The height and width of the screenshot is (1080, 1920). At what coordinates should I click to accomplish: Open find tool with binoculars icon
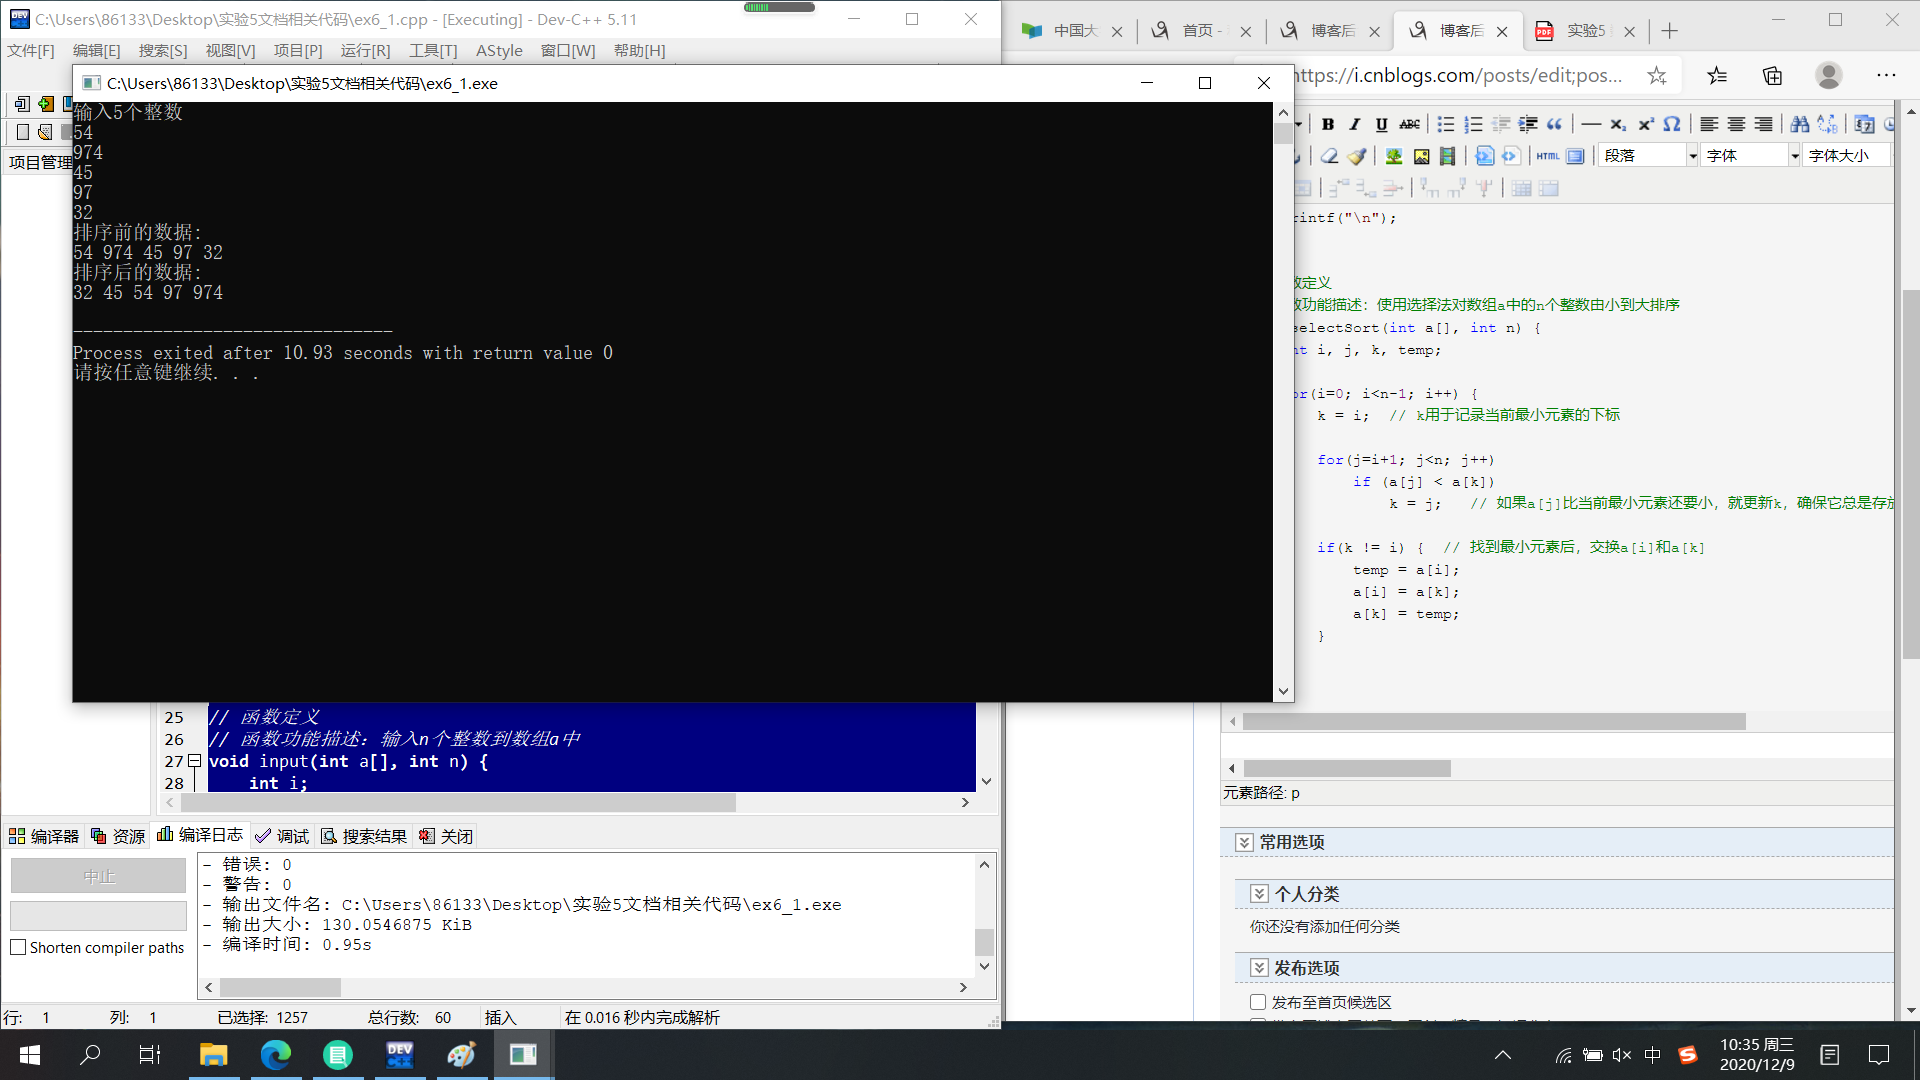[x=1799, y=124]
